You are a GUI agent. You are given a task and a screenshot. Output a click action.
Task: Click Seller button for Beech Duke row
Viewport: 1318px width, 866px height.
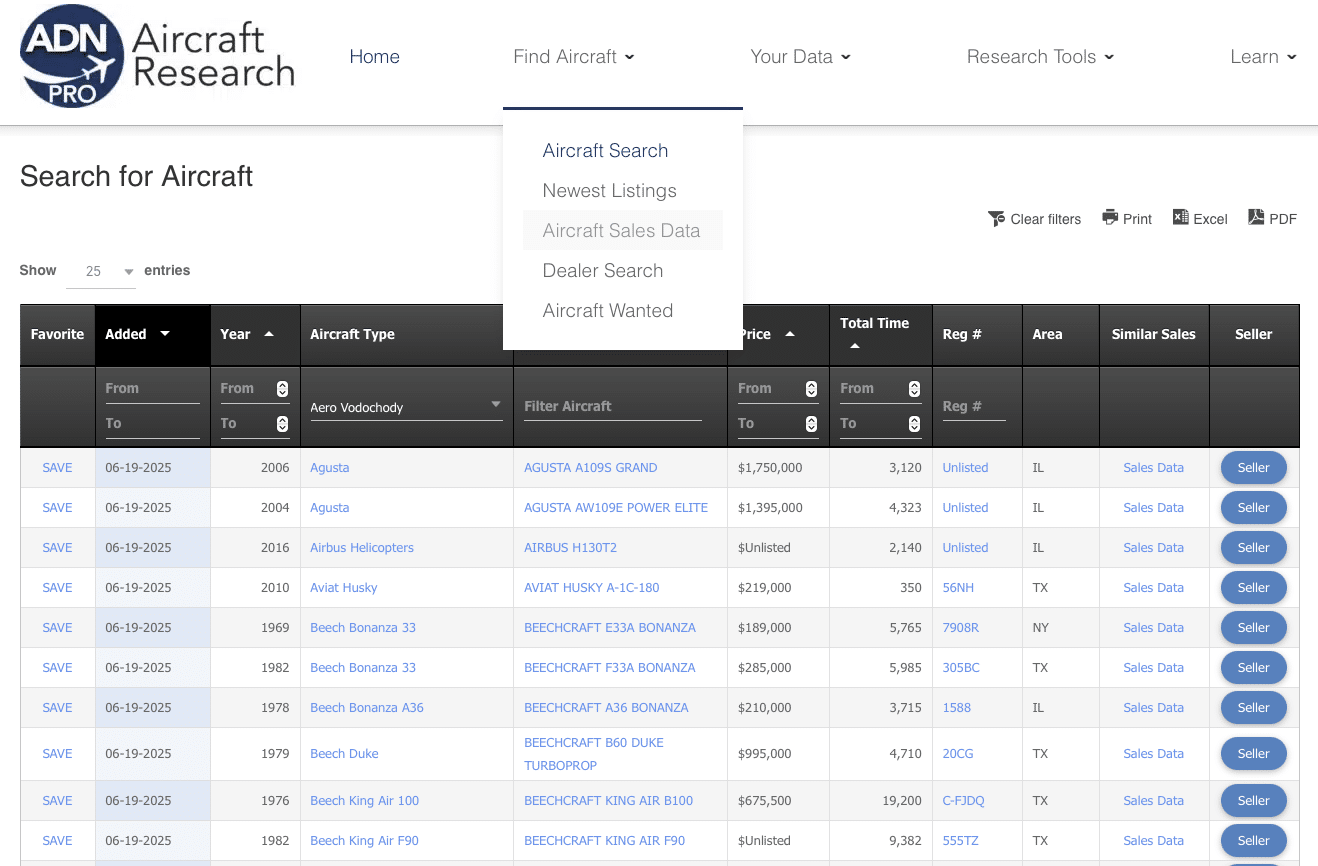(1253, 754)
